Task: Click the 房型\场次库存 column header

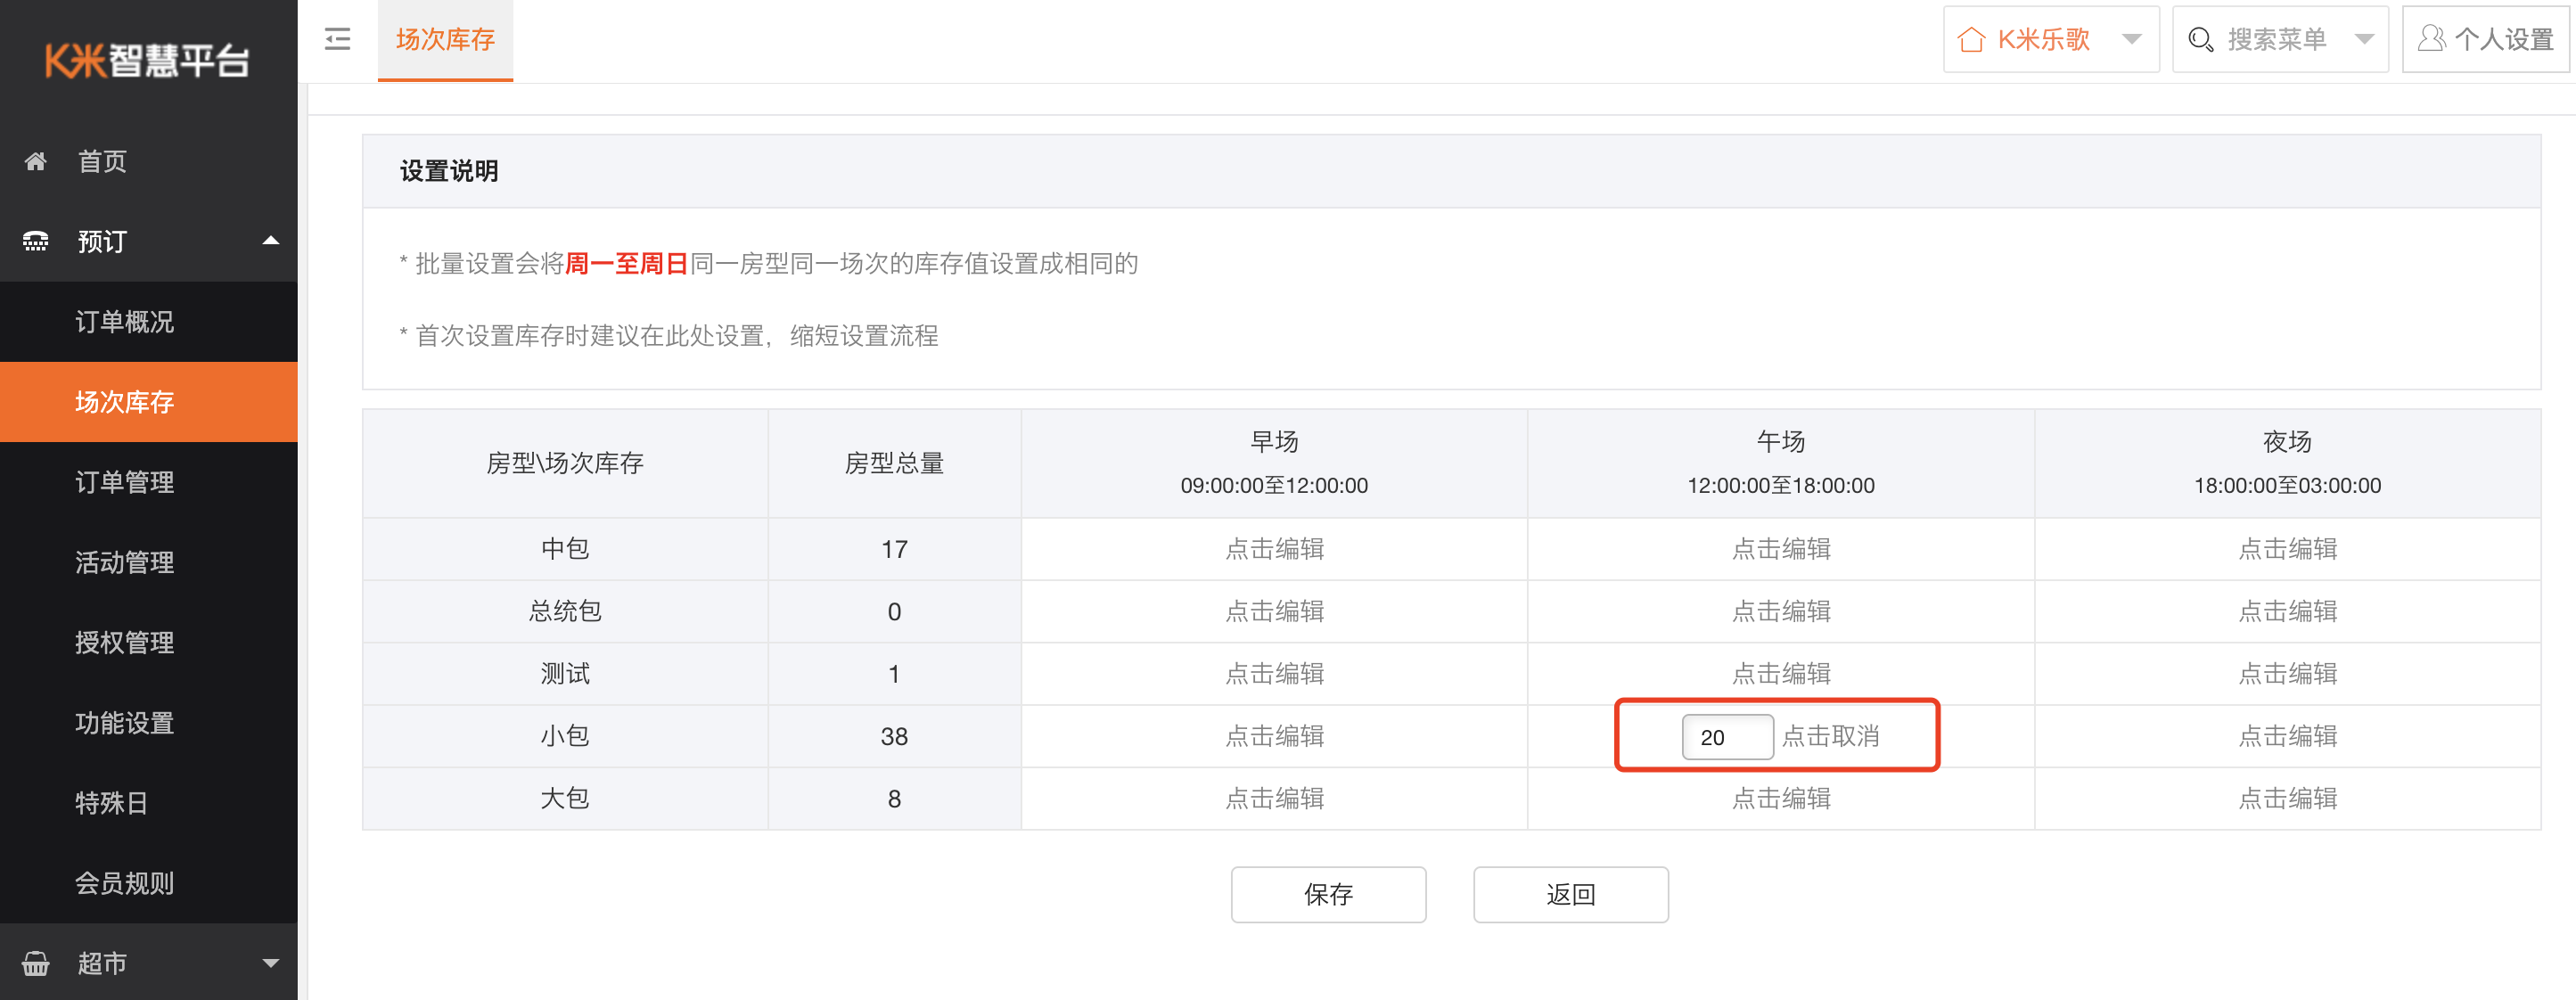Action: 565,463
